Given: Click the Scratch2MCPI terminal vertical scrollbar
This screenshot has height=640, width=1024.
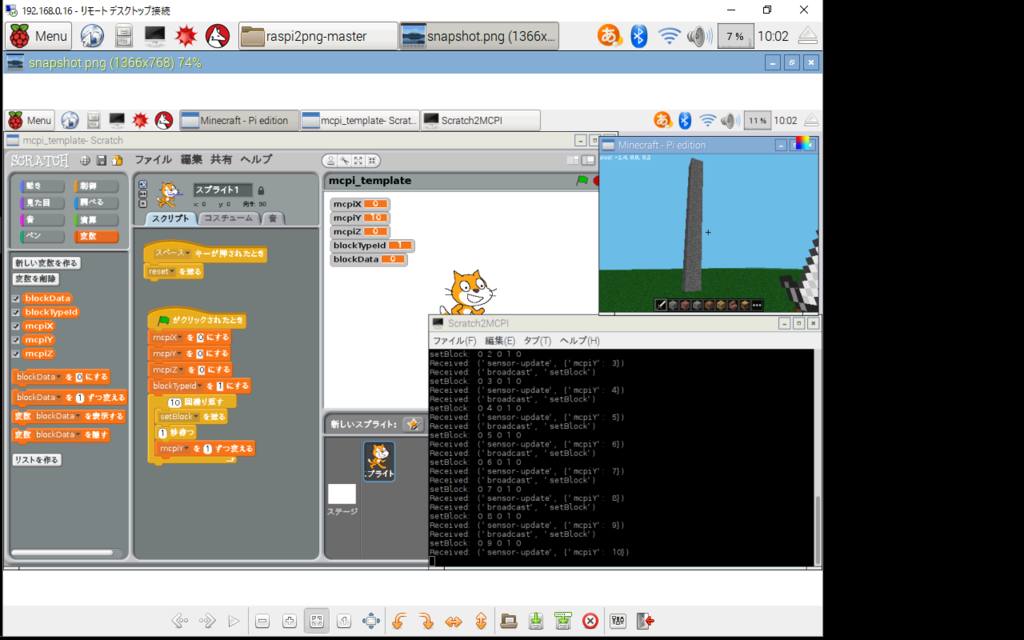Looking at the screenshot, I should click(817, 529).
